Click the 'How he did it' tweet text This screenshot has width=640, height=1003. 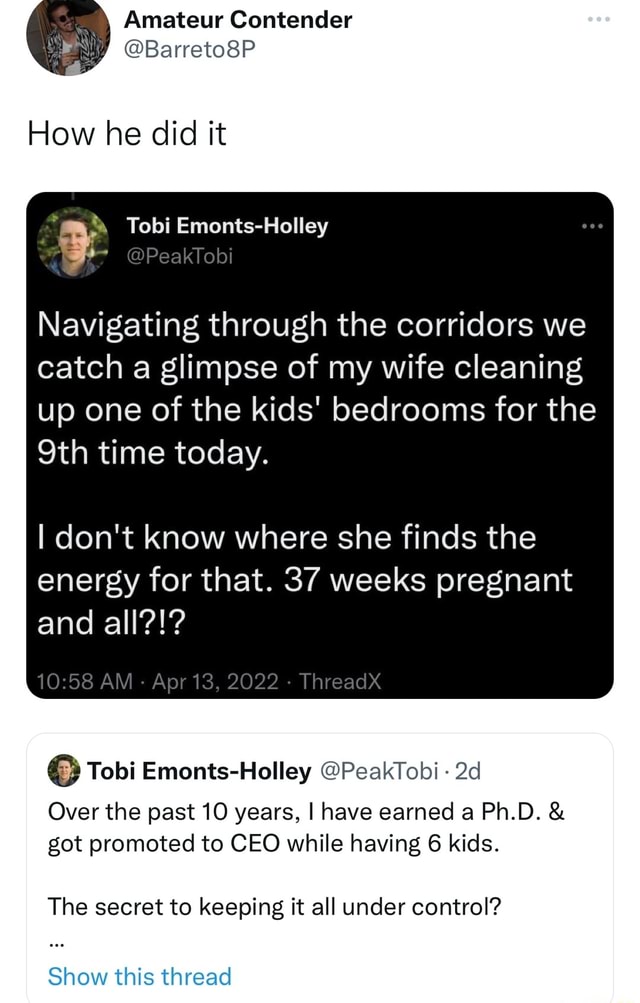[x=125, y=132]
